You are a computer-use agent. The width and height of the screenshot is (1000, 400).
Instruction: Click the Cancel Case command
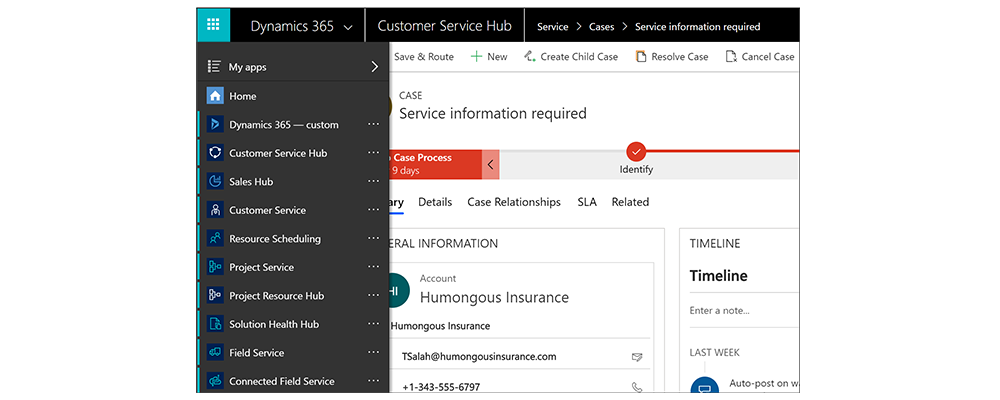pyautogui.click(x=760, y=57)
